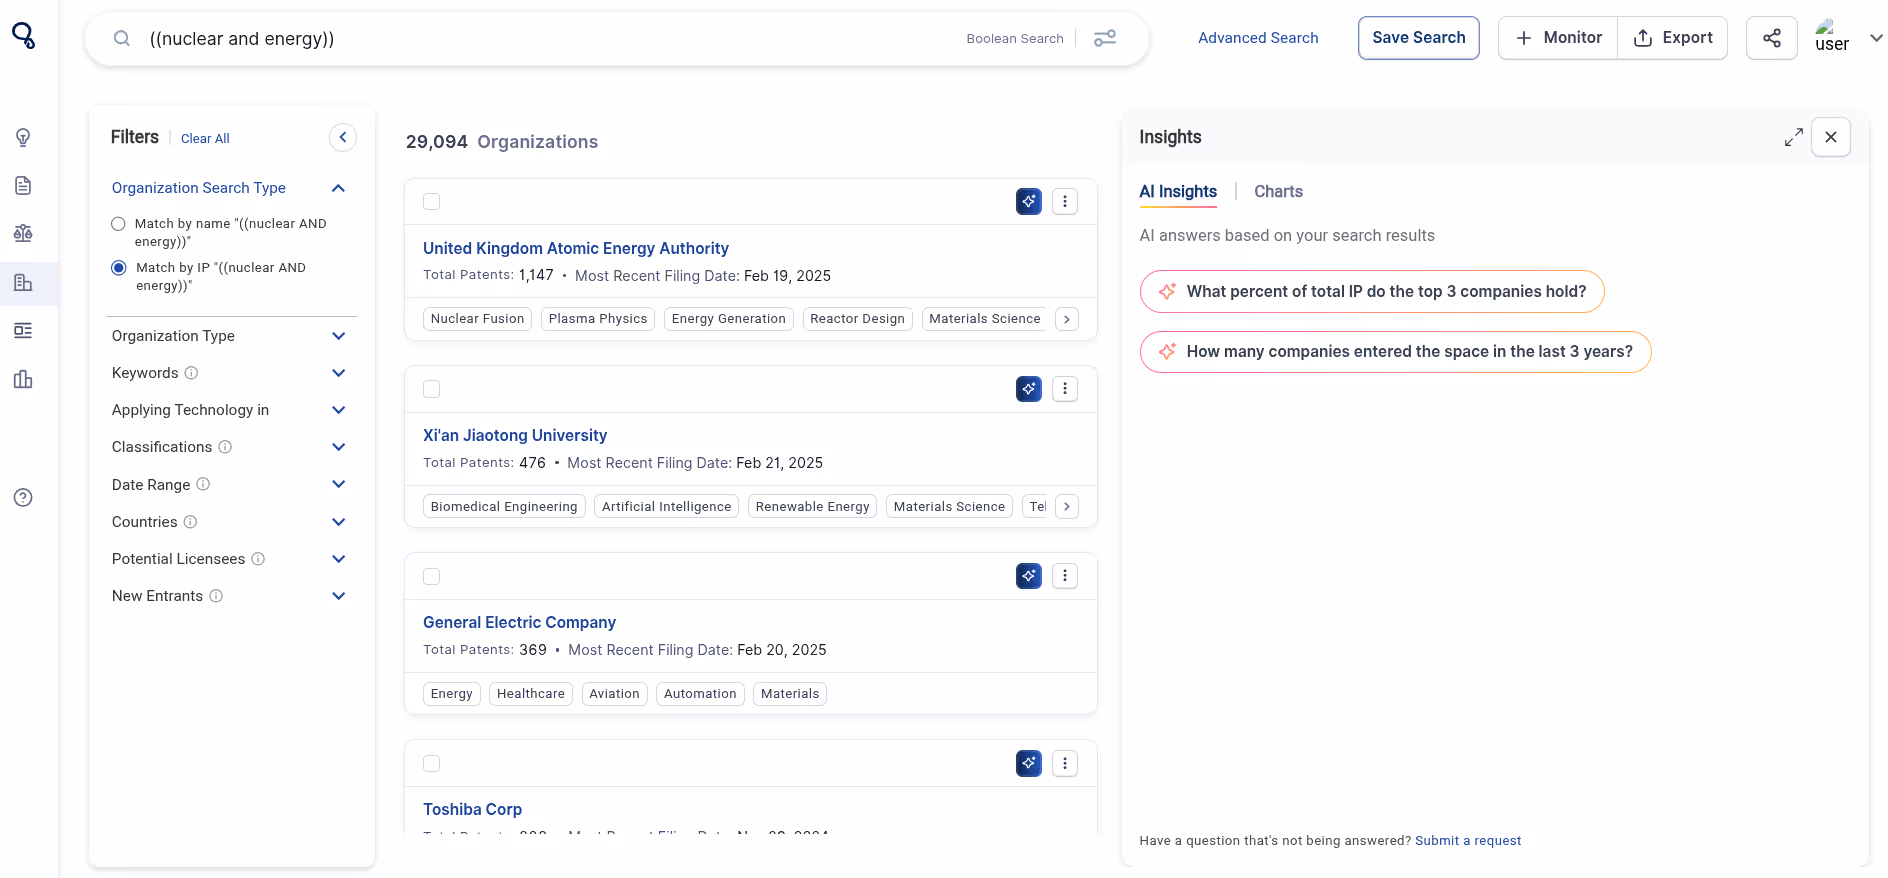Viewport: 1888px width, 878px height.
Task: Expand Date Range filter
Action: coord(338,484)
